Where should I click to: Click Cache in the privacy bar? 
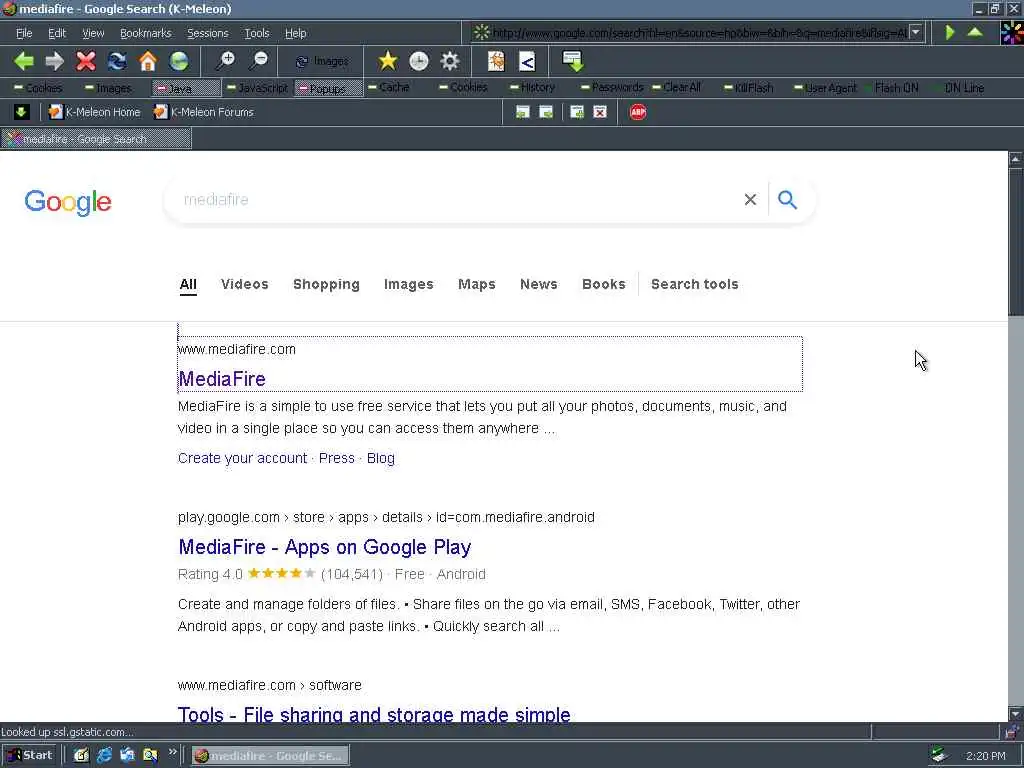click(389, 88)
